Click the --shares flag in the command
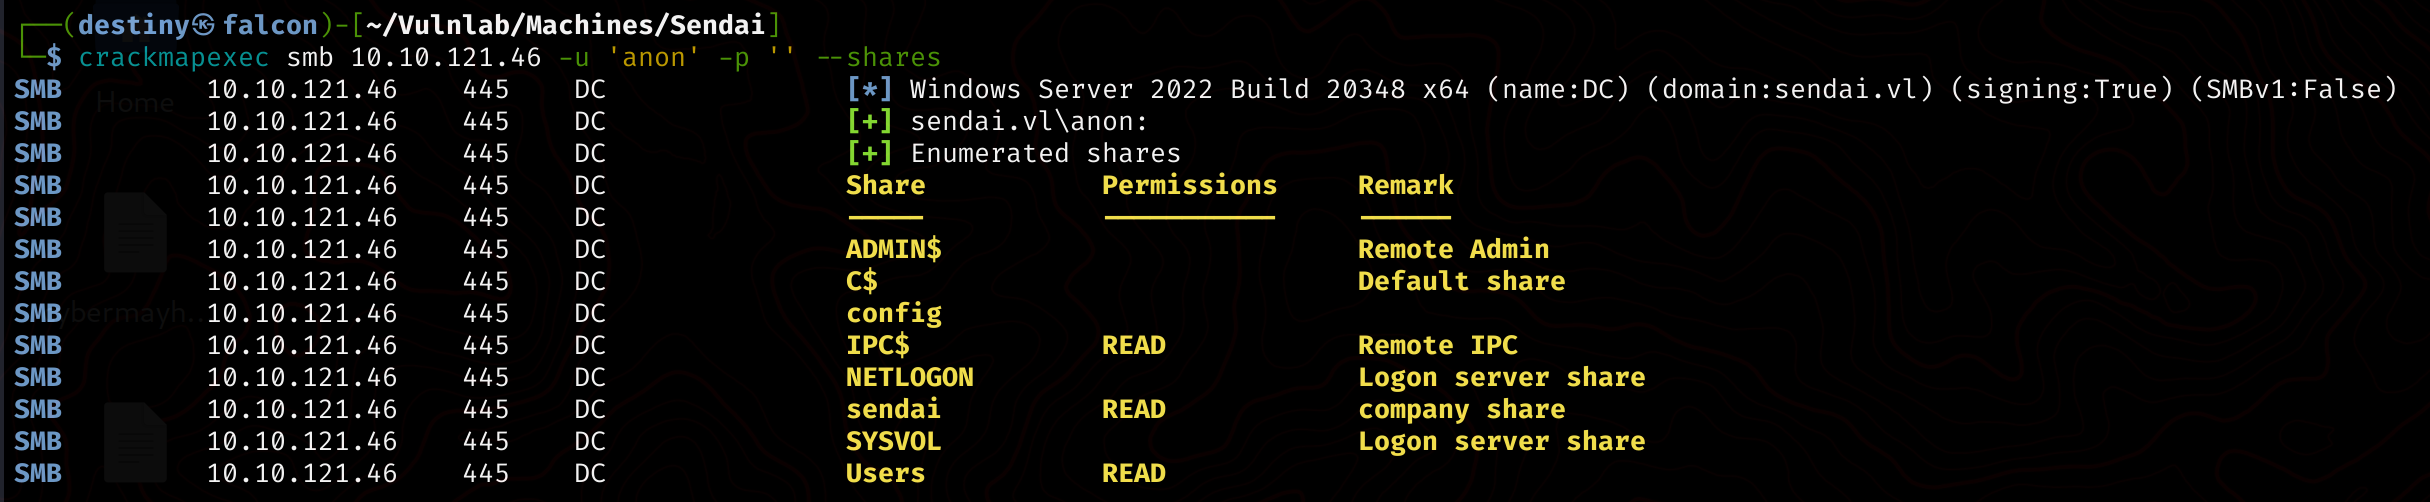Viewport: 2430px width, 502px height. coord(879,57)
